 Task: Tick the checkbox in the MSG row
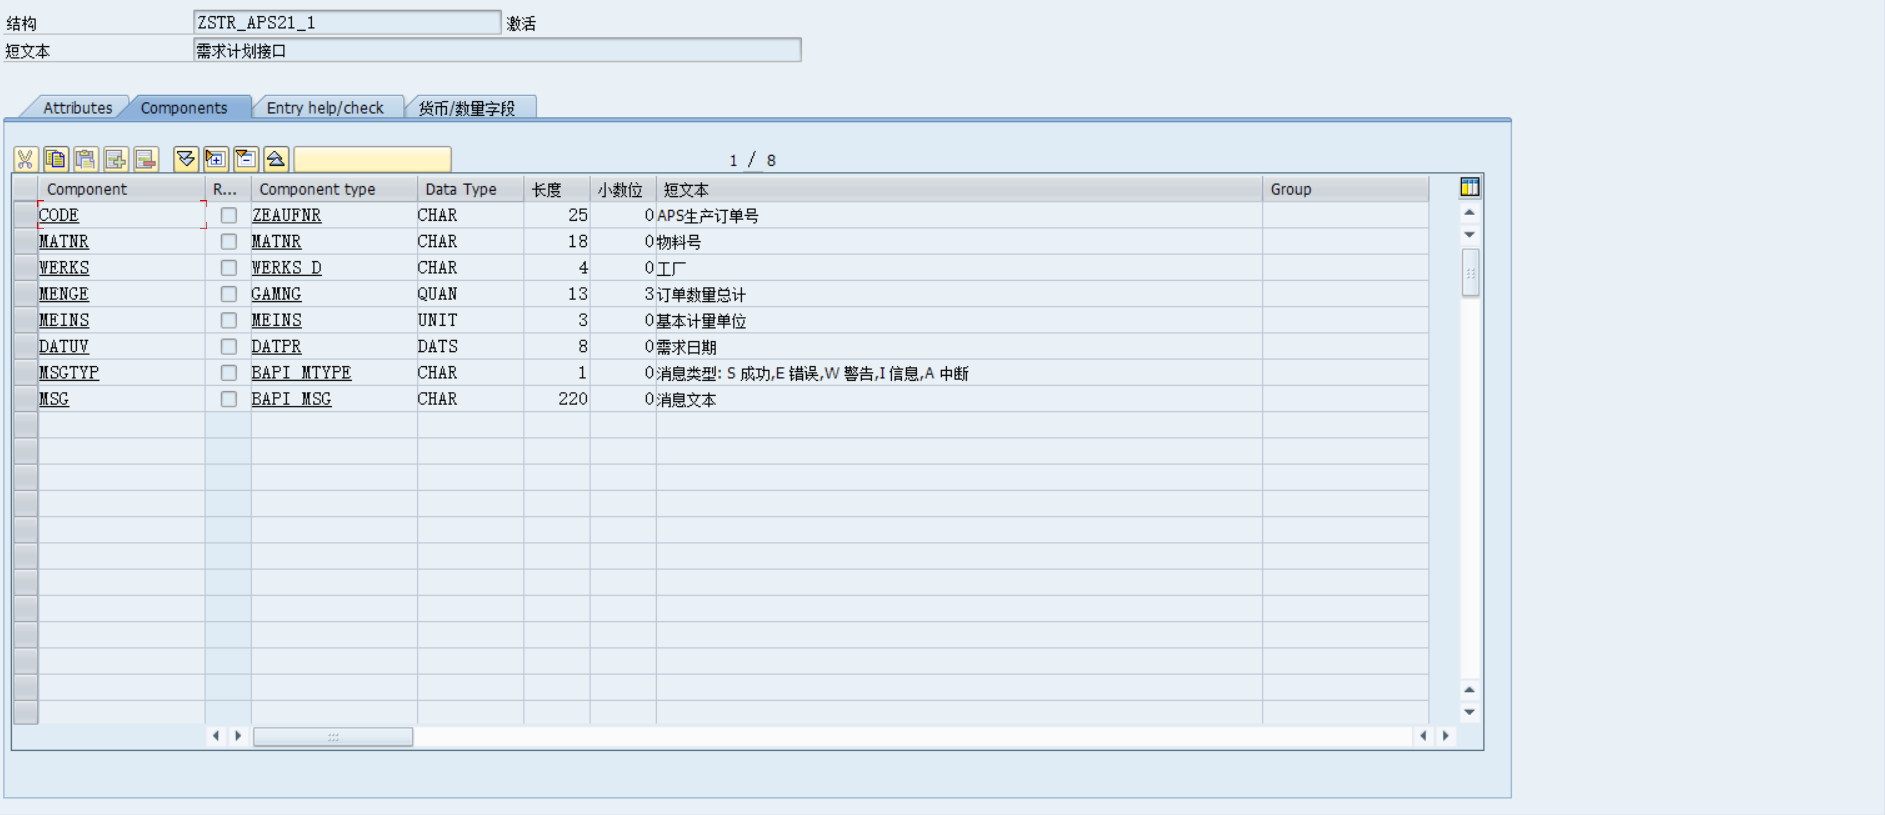(x=229, y=399)
